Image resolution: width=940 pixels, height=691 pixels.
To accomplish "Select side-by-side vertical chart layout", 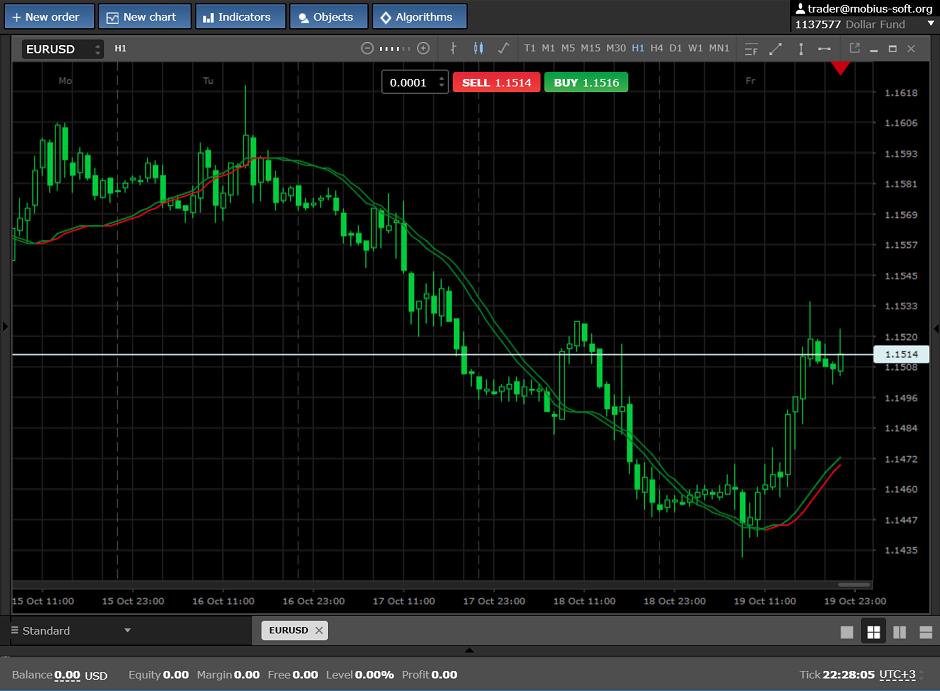I will coord(899,632).
